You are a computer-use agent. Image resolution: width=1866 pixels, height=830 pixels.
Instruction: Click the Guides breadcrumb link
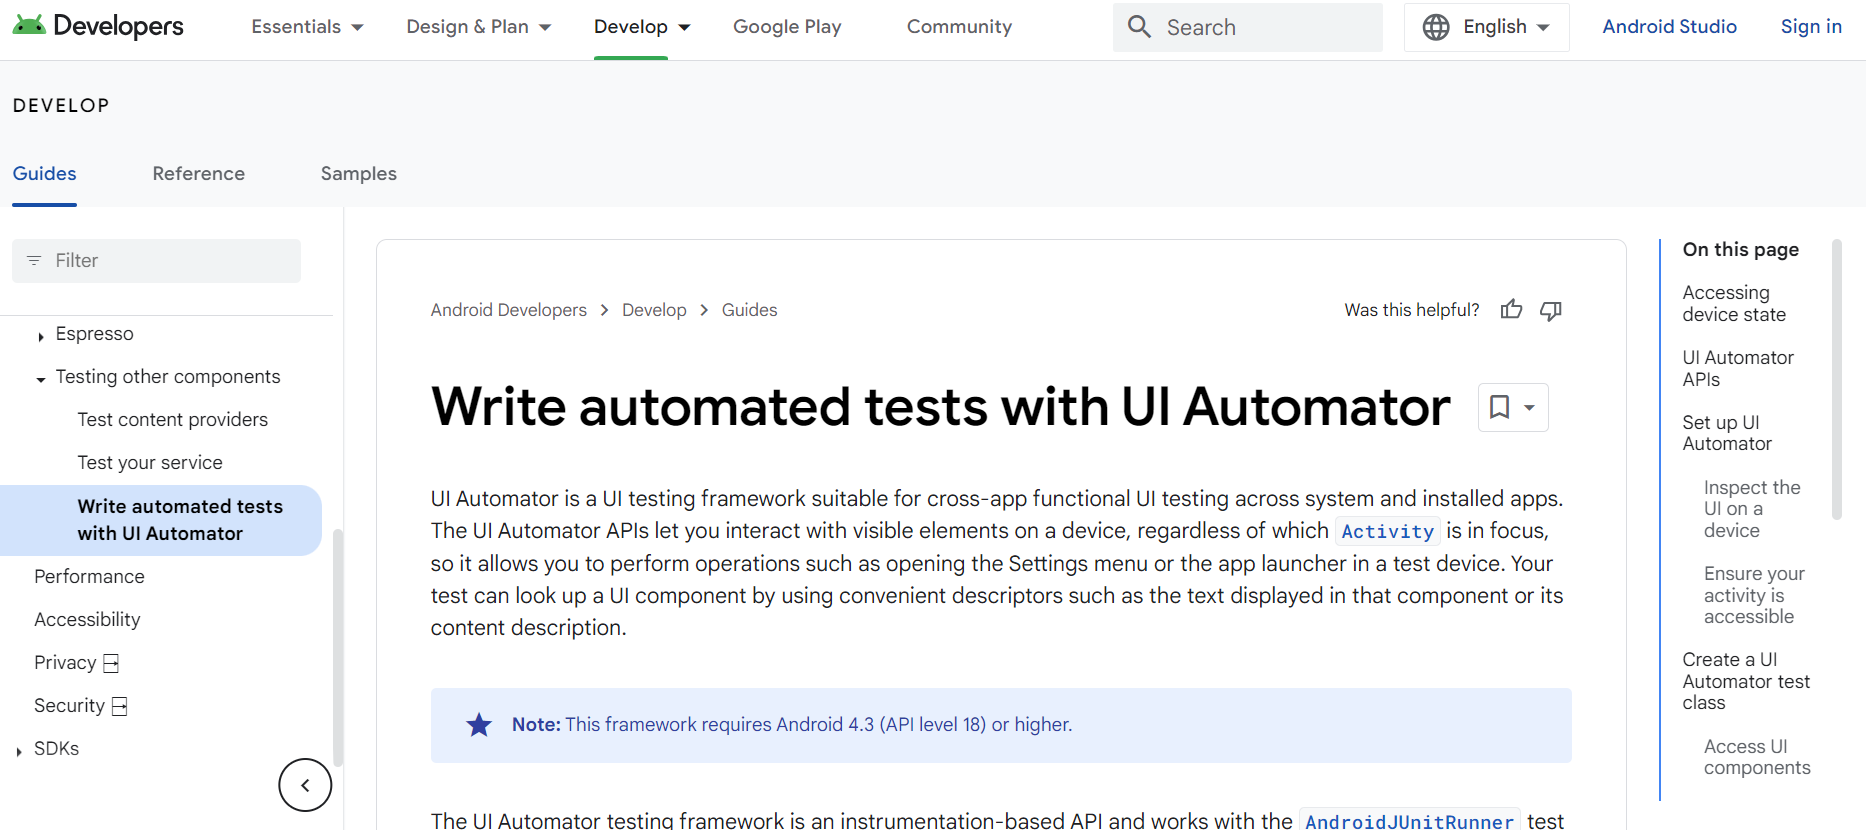point(749,310)
